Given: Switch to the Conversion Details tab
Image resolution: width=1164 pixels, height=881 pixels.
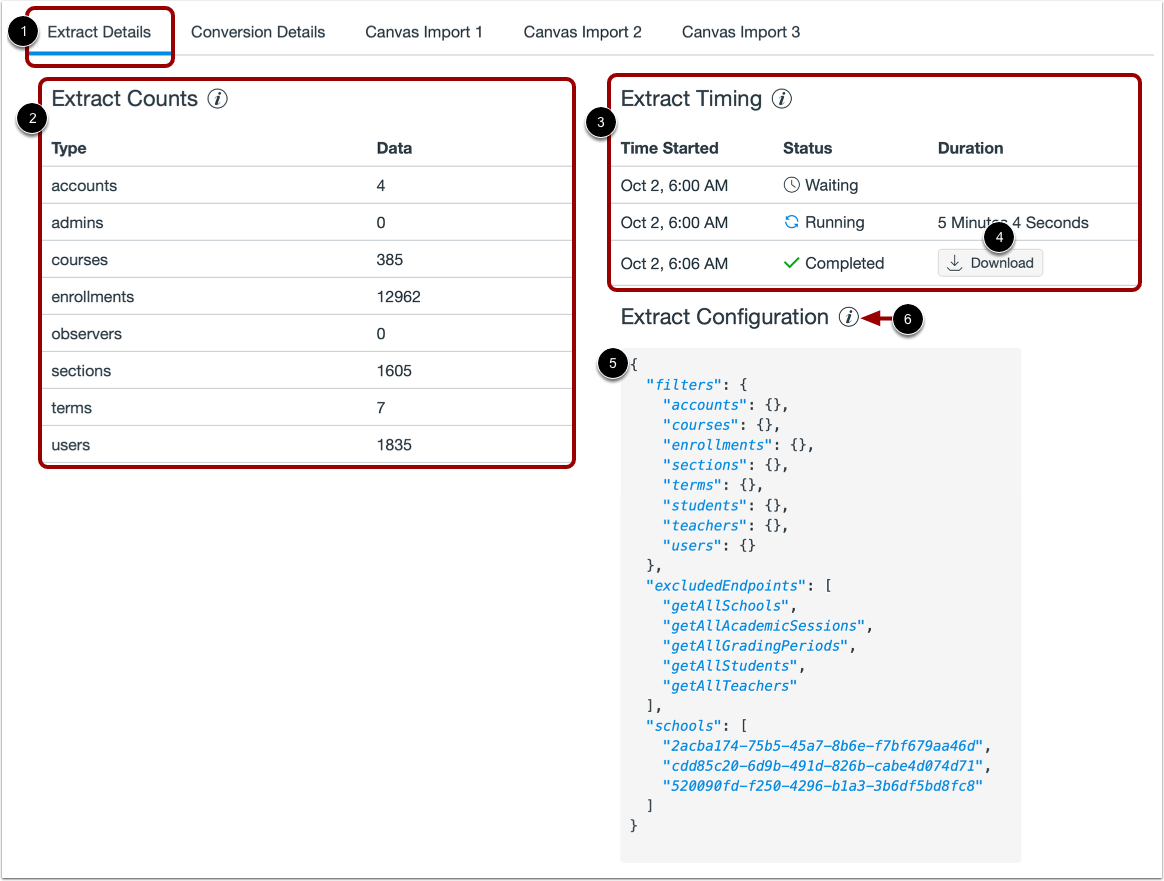Looking at the screenshot, I should (258, 32).
